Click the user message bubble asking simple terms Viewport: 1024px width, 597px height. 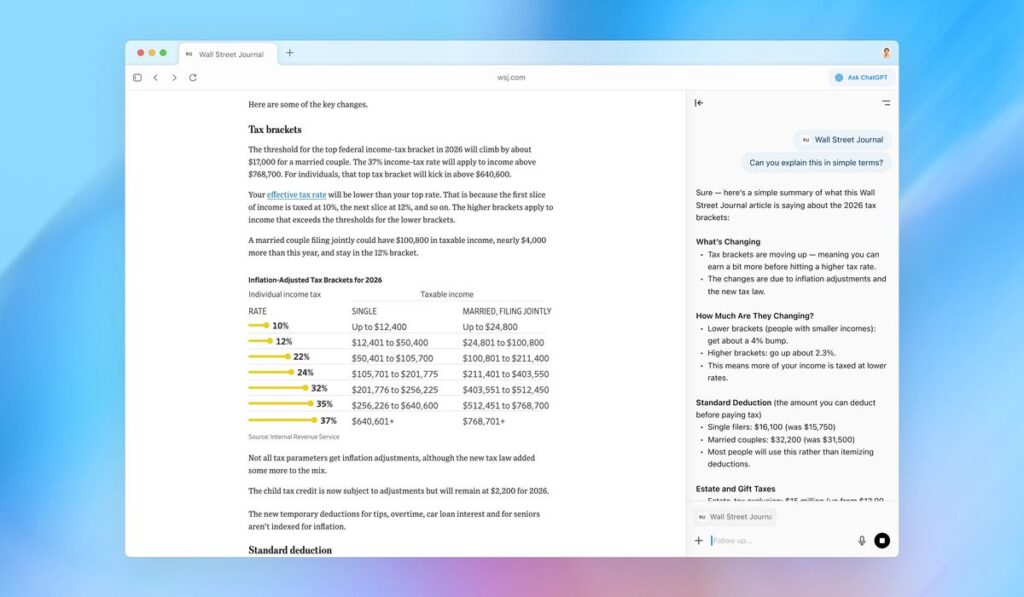pyautogui.click(x=818, y=161)
